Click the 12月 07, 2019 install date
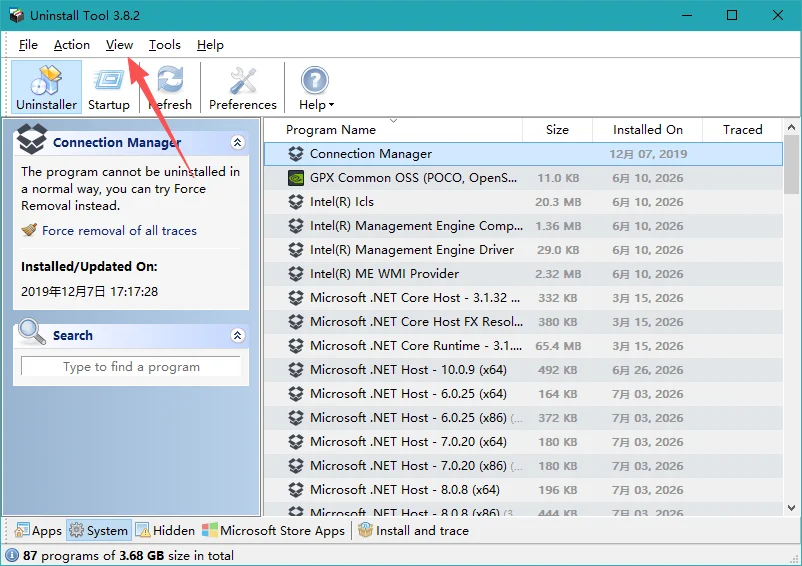 point(648,154)
